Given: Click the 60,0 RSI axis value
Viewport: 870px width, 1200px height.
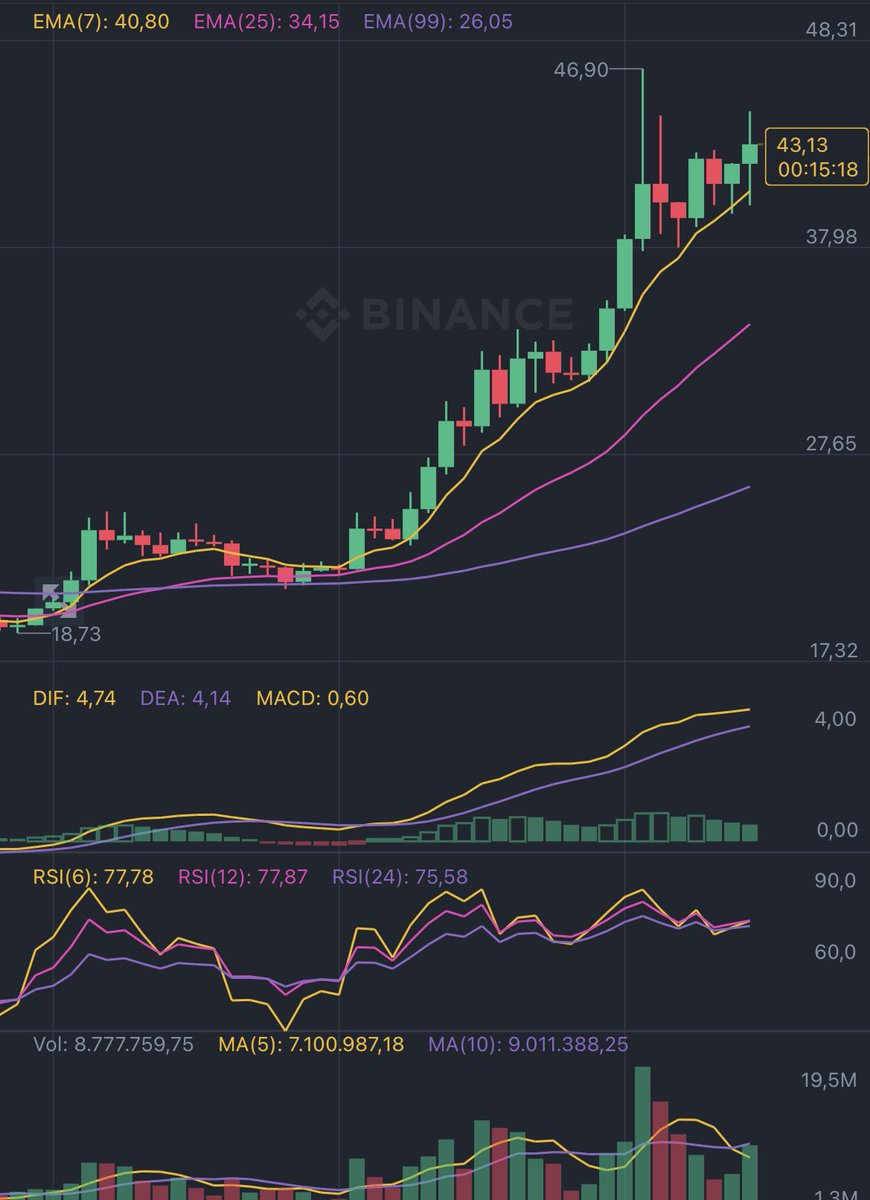Looking at the screenshot, I should [x=837, y=952].
